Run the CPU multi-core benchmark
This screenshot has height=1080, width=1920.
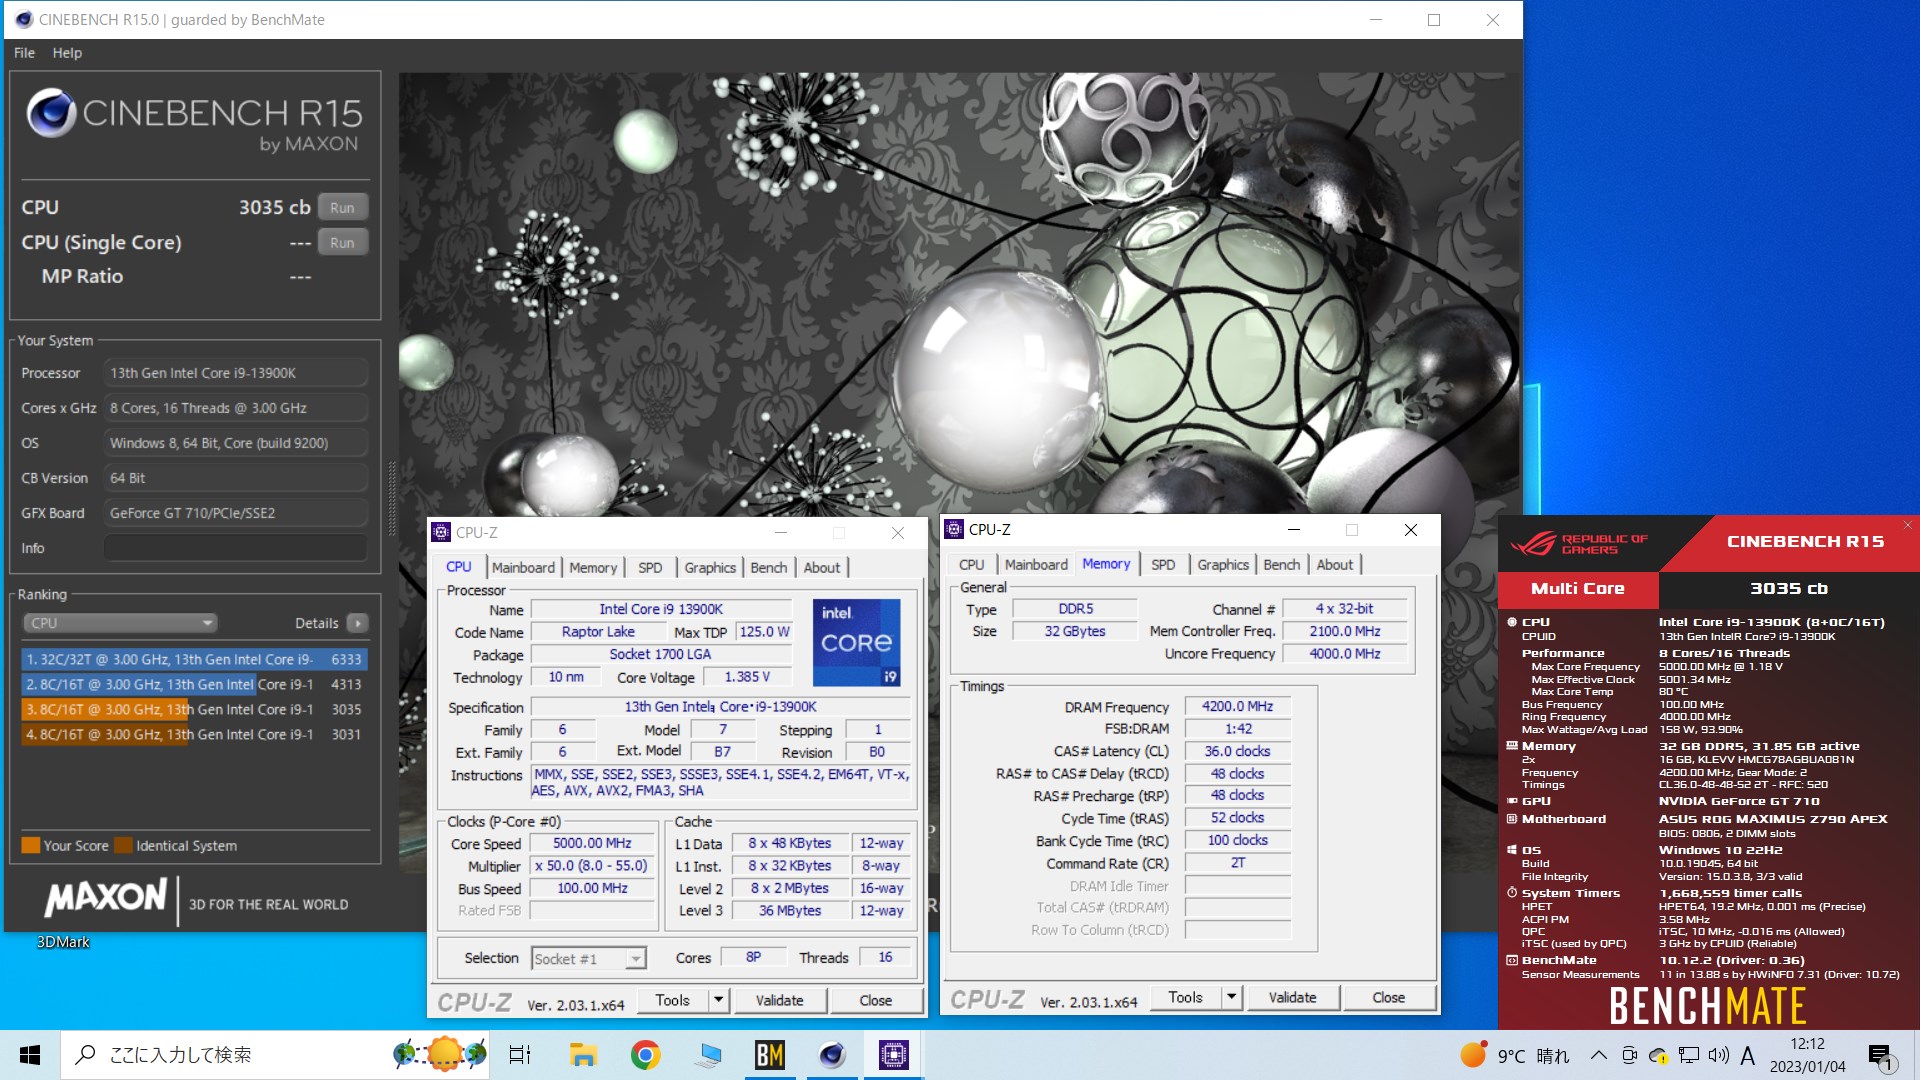coord(342,207)
